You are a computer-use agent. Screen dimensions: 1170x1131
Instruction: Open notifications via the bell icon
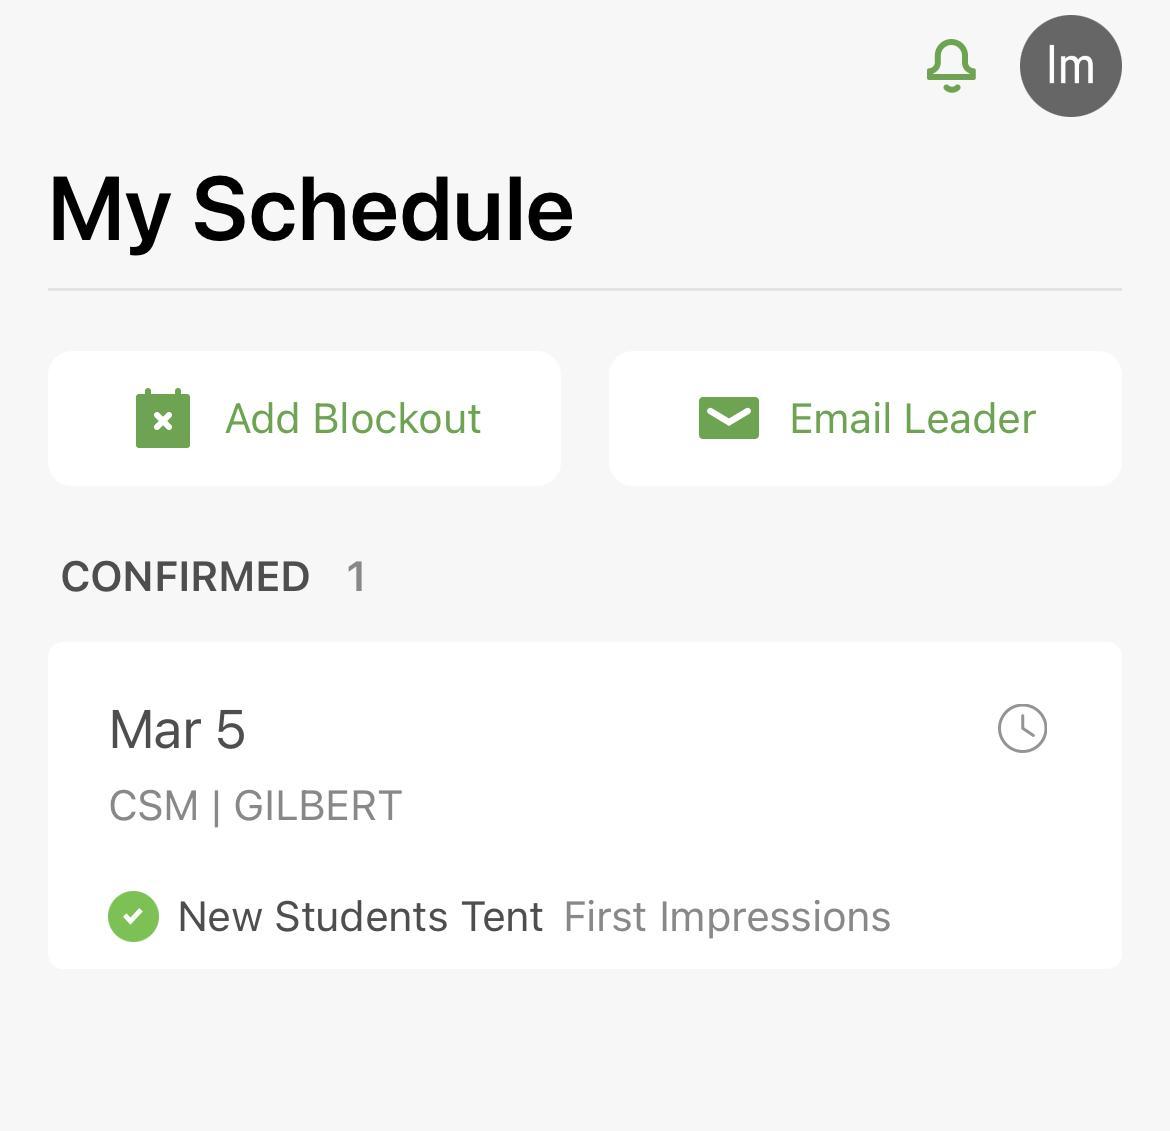pyautogui.click(x=951, y=66)
